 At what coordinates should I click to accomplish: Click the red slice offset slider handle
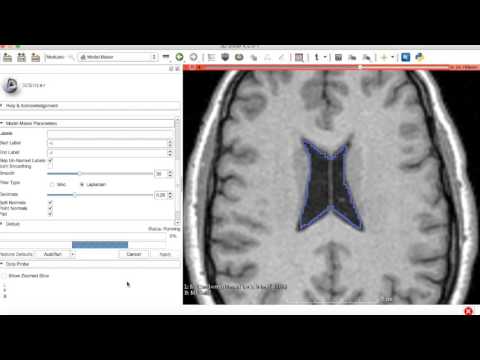pyautogui.click(x=360, y=67)
